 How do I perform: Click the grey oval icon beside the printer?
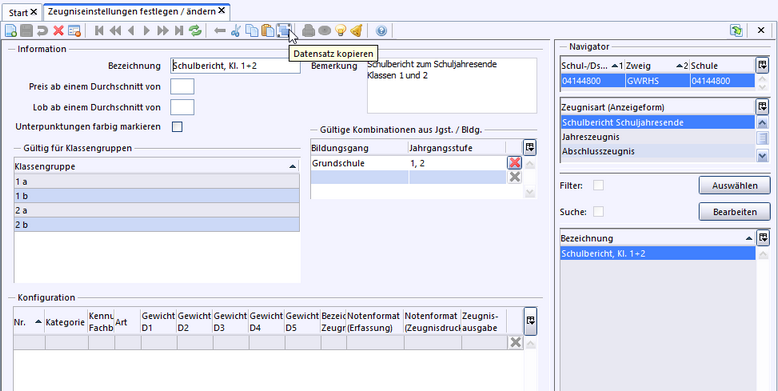(324, 31)
